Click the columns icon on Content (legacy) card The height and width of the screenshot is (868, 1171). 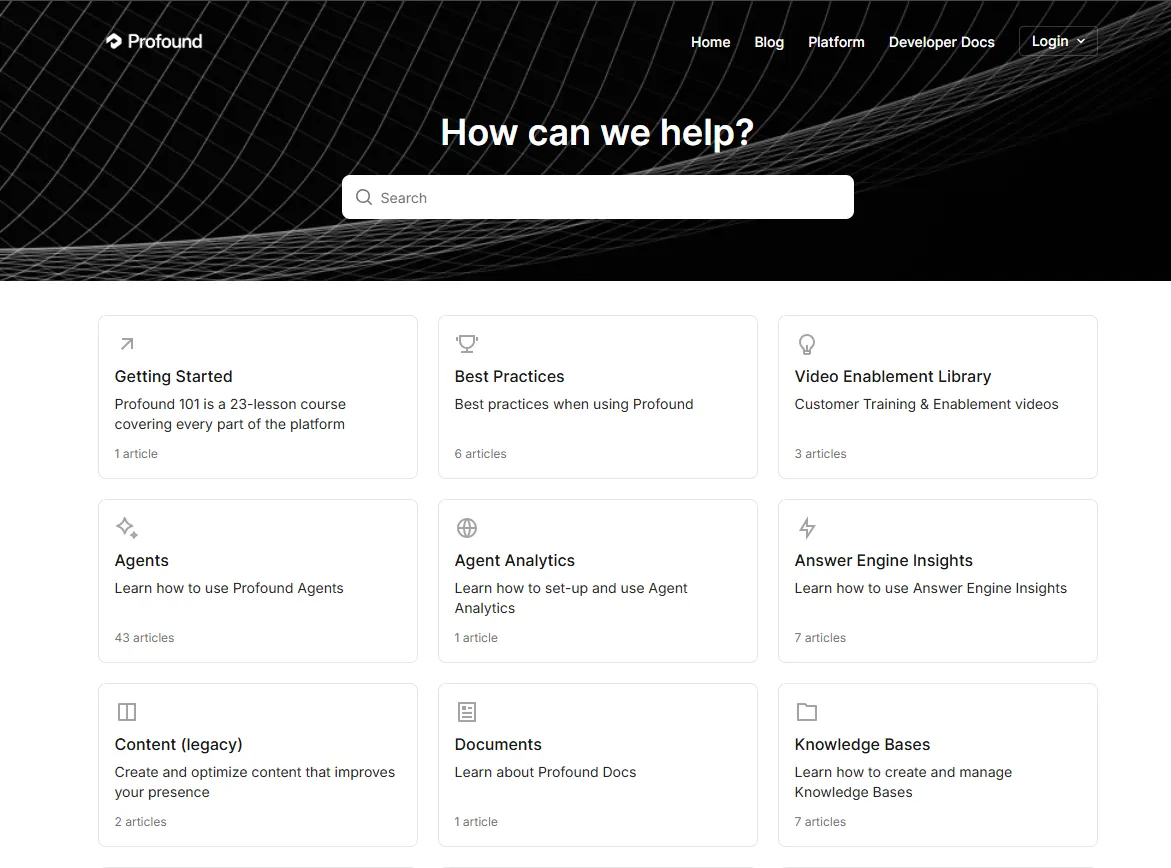click(127, 712)
